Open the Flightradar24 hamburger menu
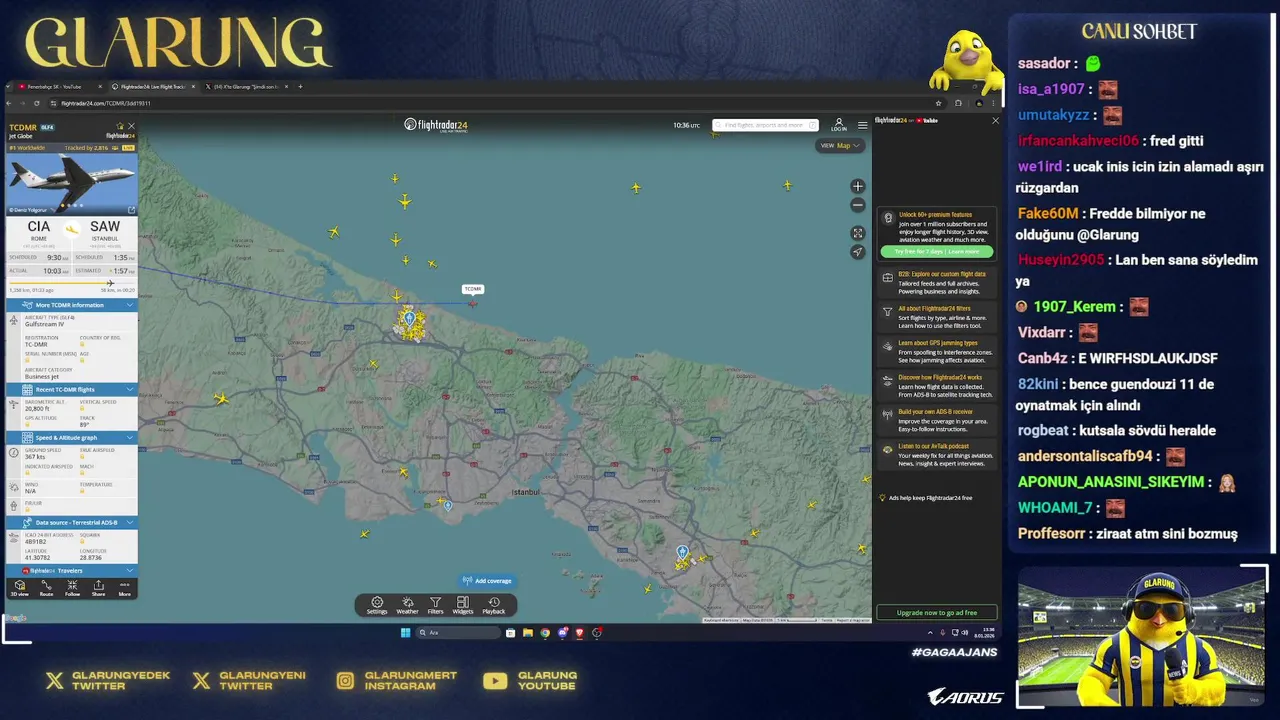This screenshot has height=720, width=1280. tap(863, 125)
